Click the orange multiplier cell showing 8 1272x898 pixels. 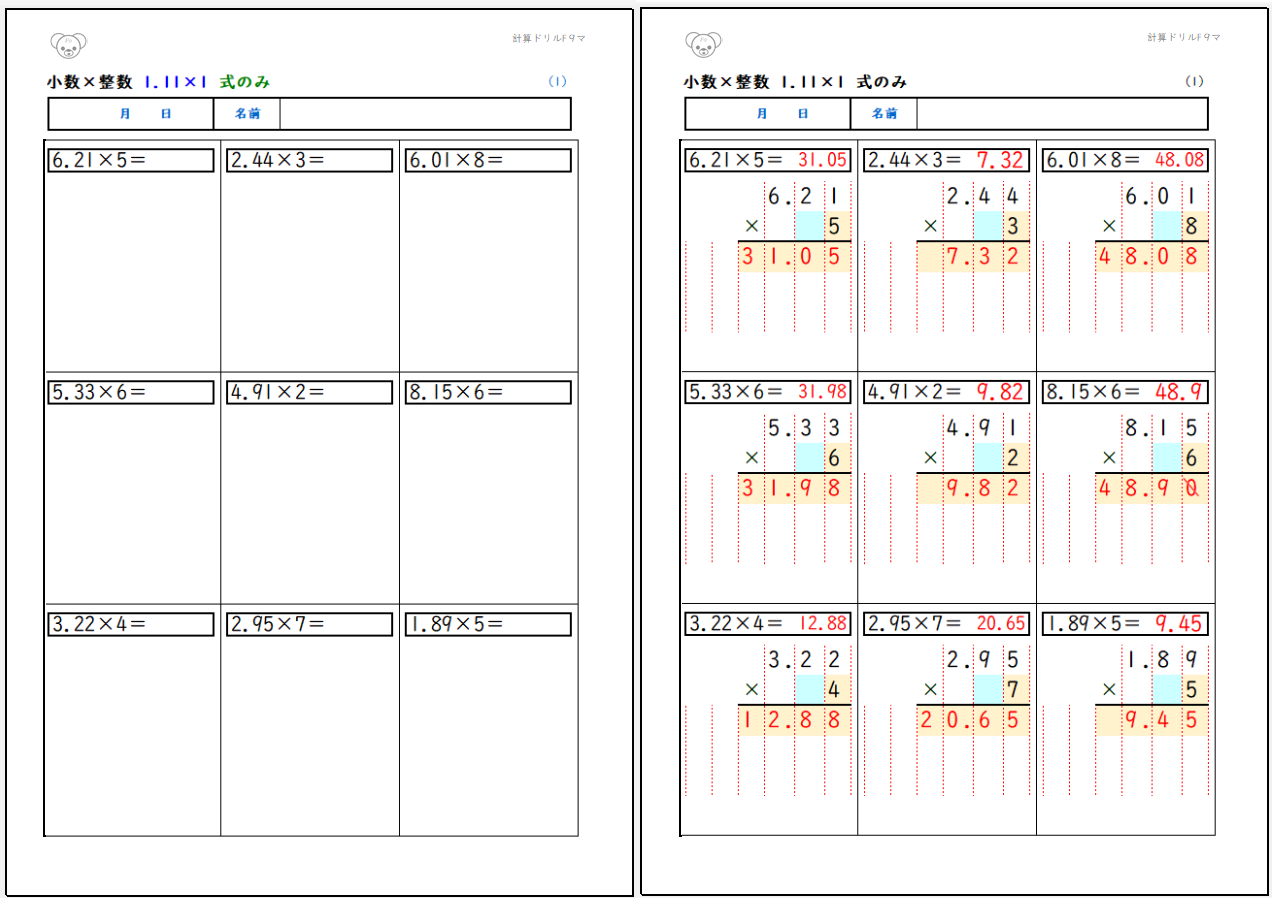coord(1190,226)
